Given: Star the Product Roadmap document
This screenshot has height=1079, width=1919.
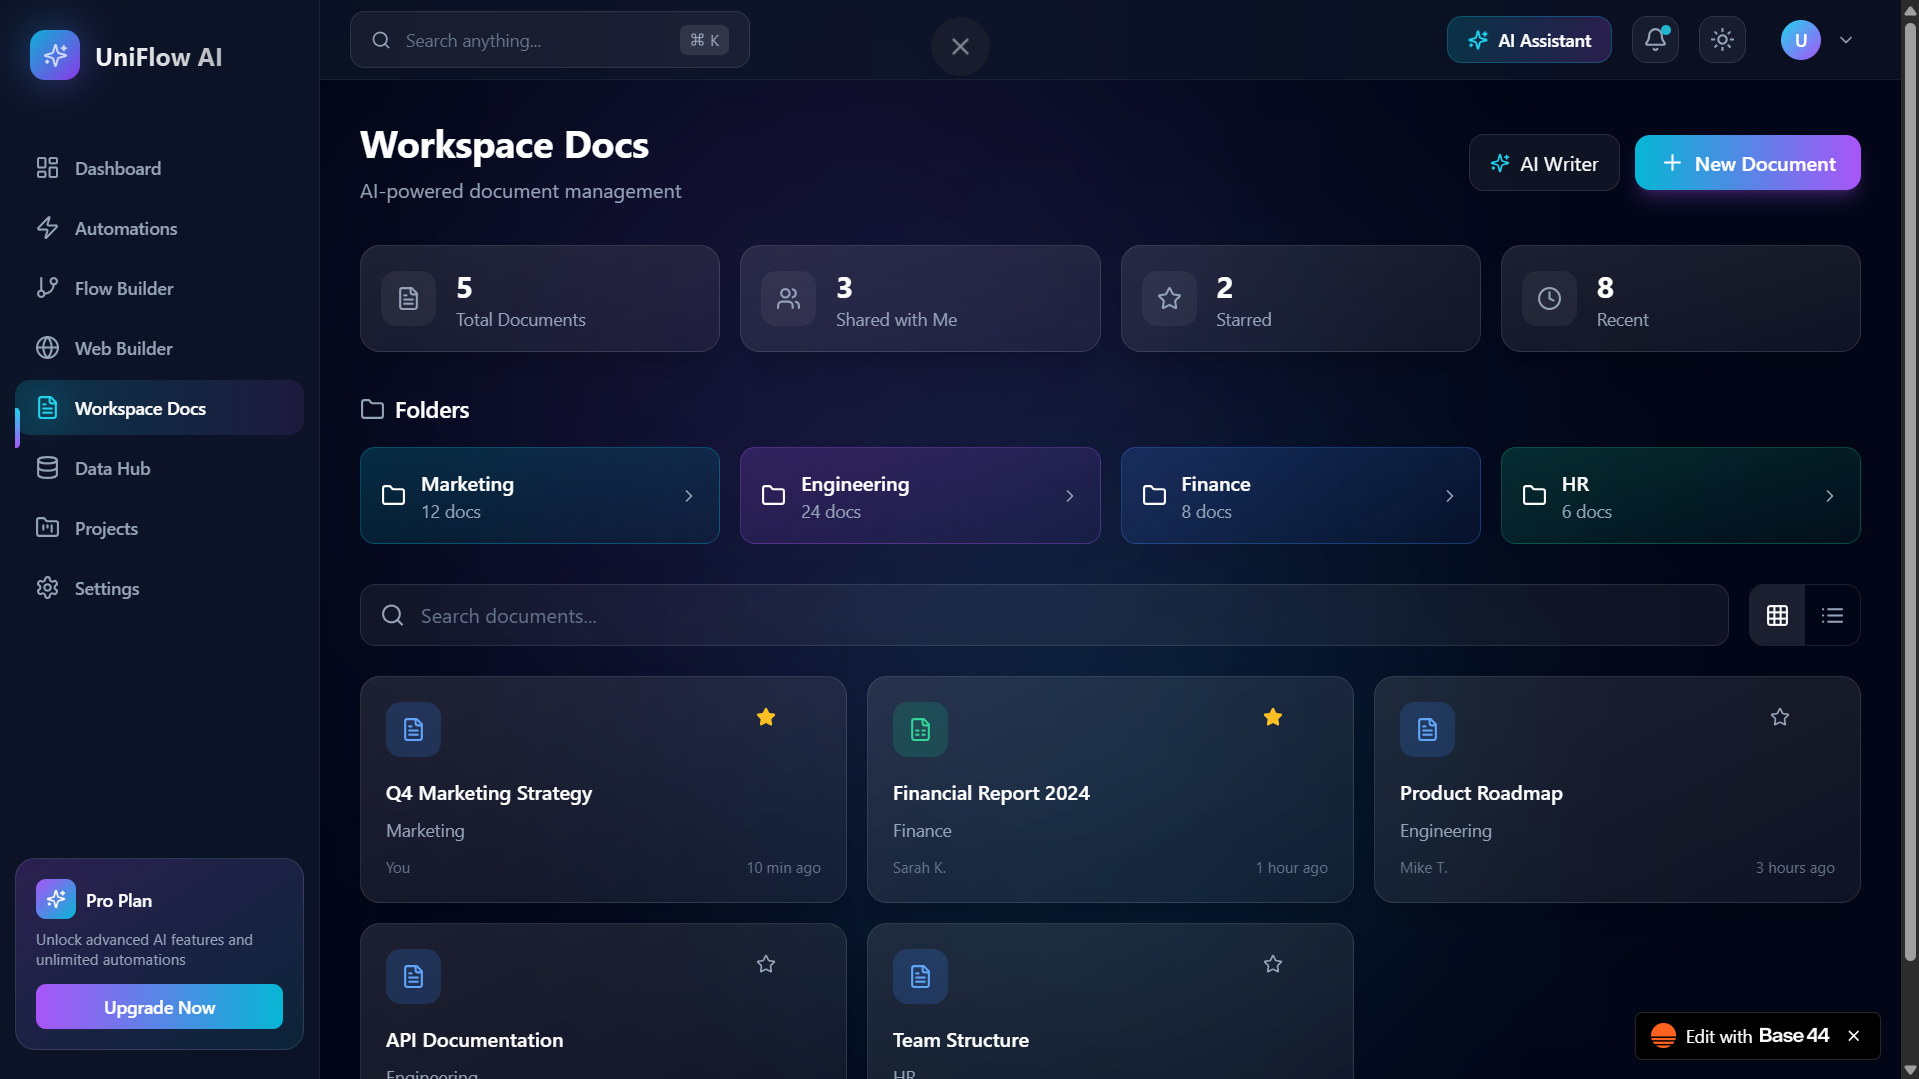Looking at the screenshot, I should (x=1779, y=717).
